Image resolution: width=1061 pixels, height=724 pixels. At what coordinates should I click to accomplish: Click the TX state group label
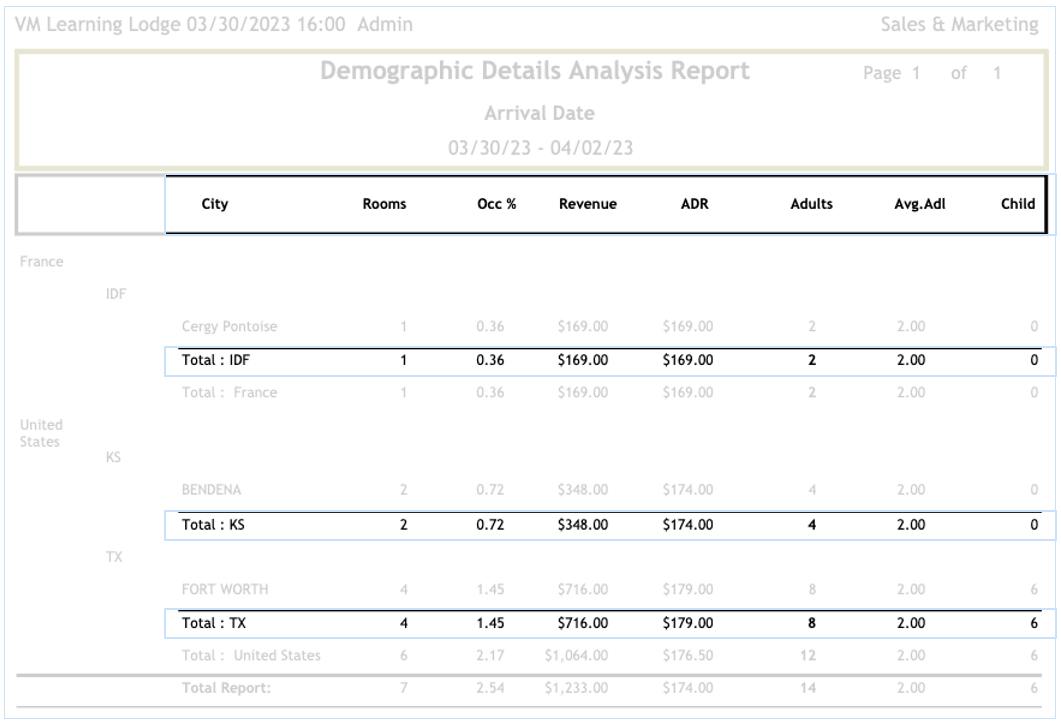(113, 556)
